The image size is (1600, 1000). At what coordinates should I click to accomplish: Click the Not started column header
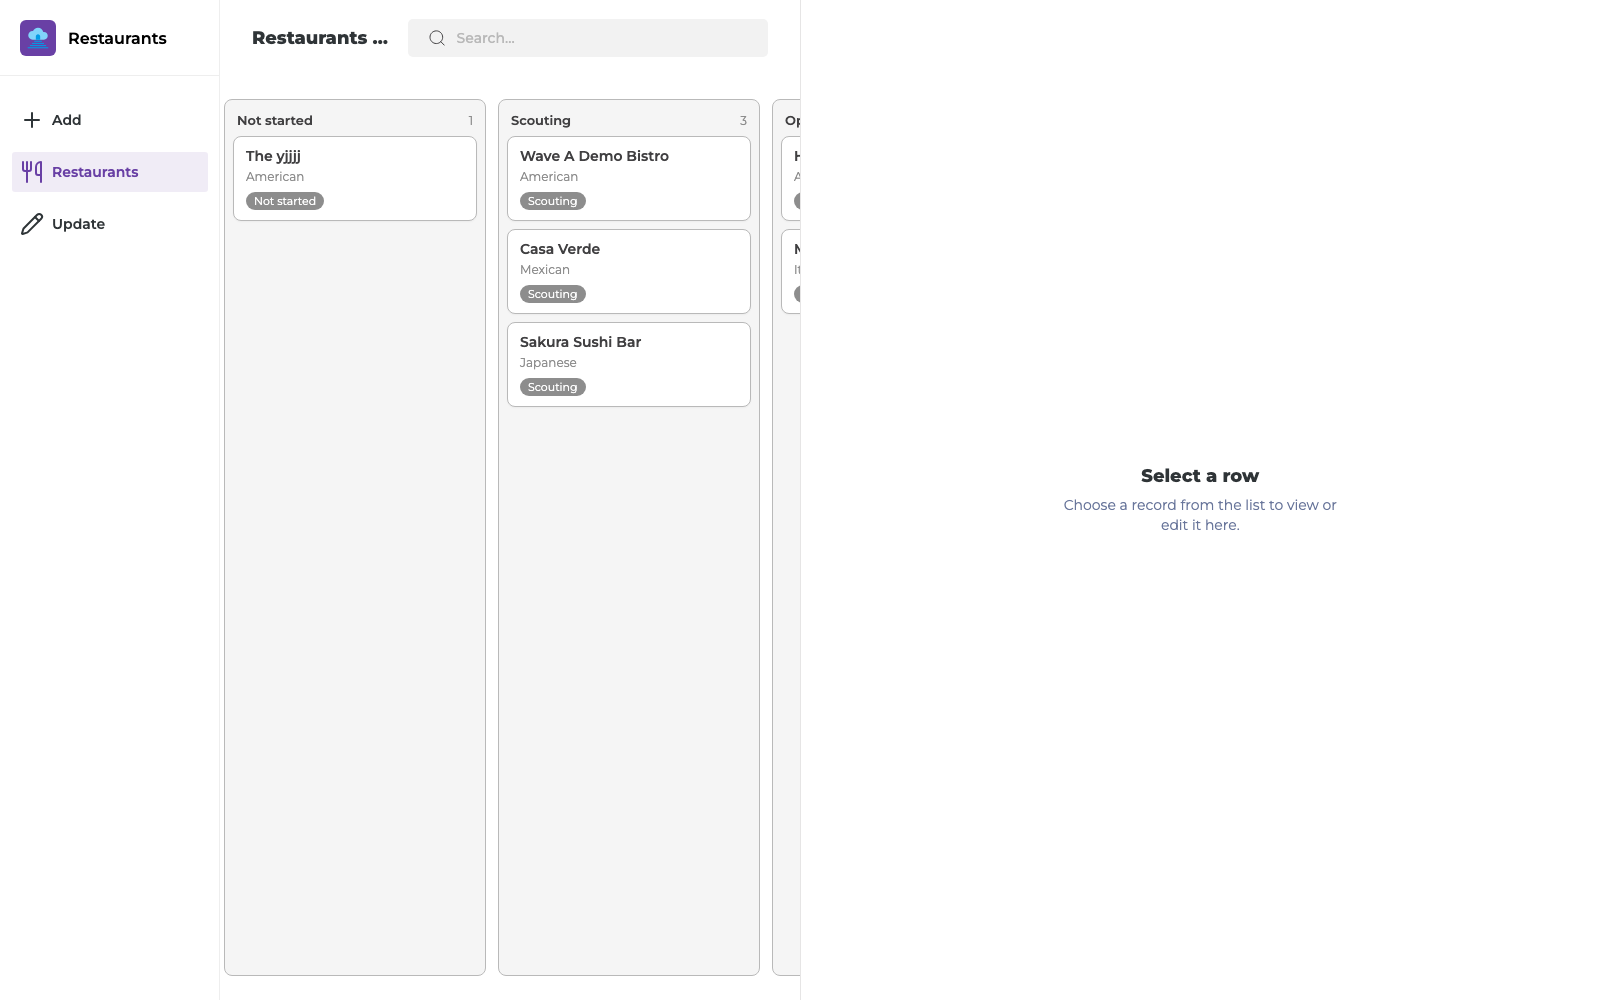275,120
